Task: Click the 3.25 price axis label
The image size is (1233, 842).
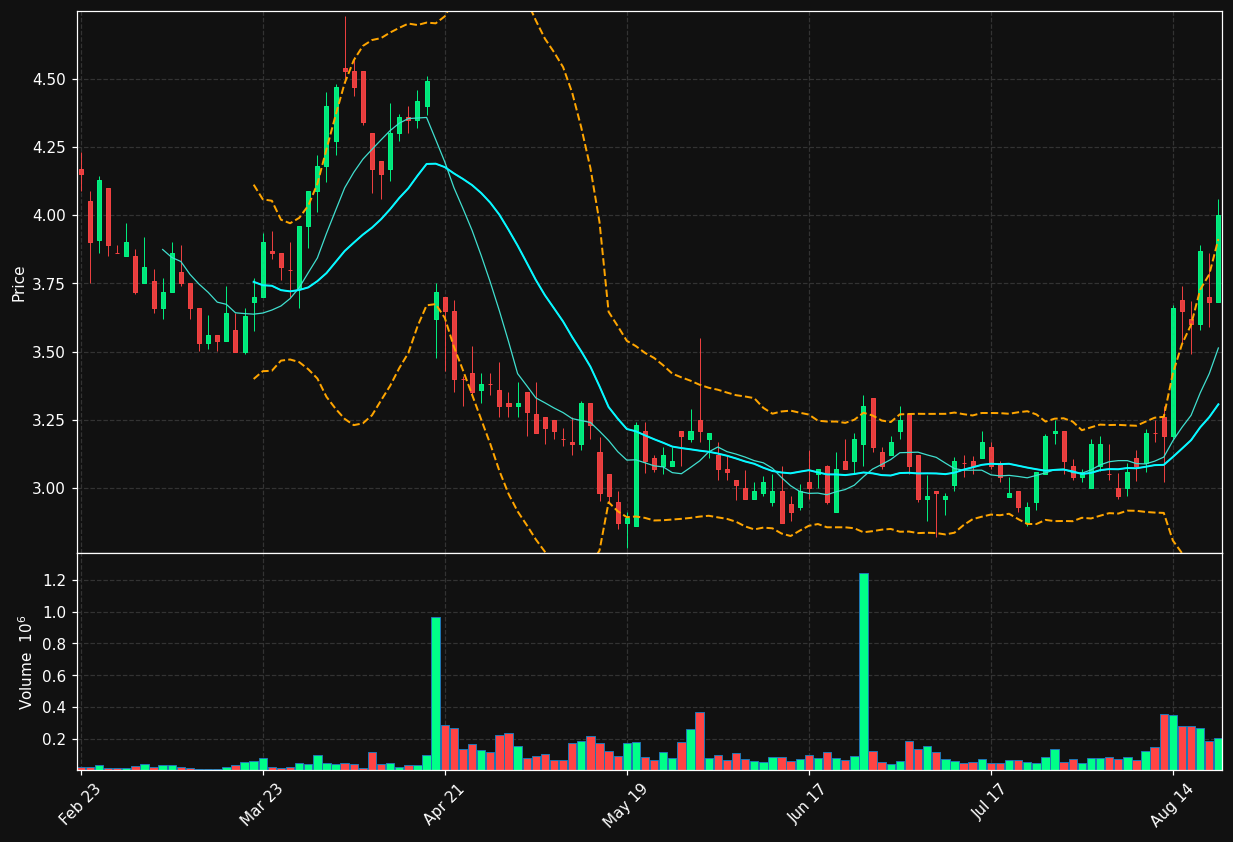Action: pyautogui.click(x=50, y=420)
